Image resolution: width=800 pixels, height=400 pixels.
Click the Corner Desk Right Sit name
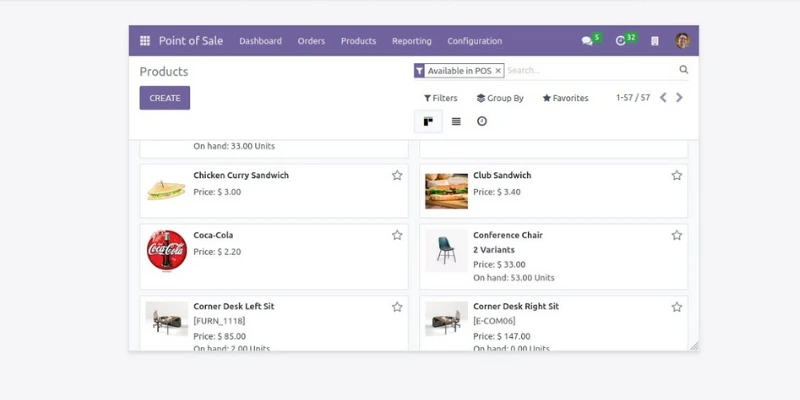[x=516, y=306]
